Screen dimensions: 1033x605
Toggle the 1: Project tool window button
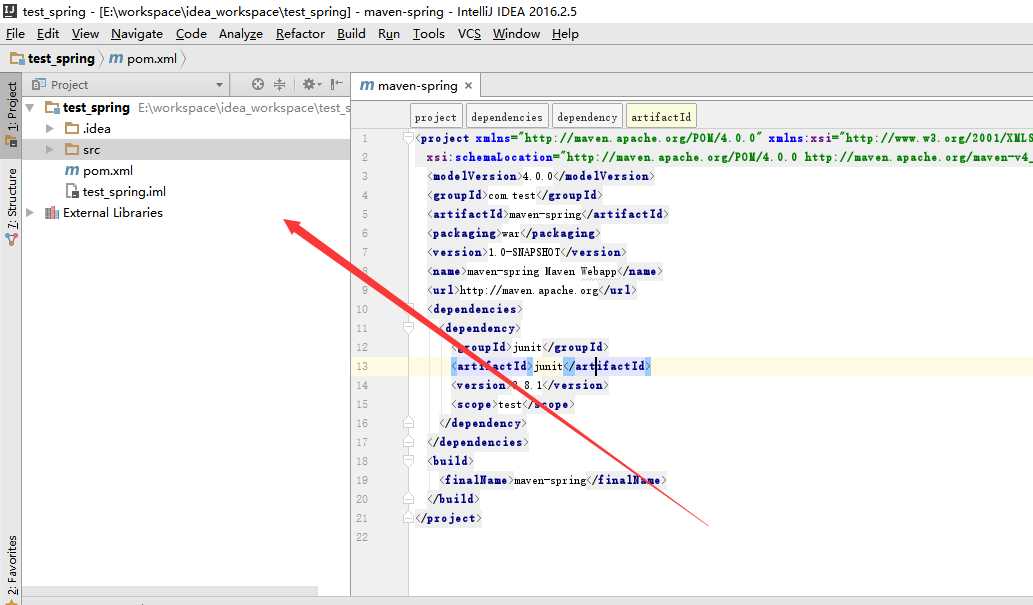point(11,115)
